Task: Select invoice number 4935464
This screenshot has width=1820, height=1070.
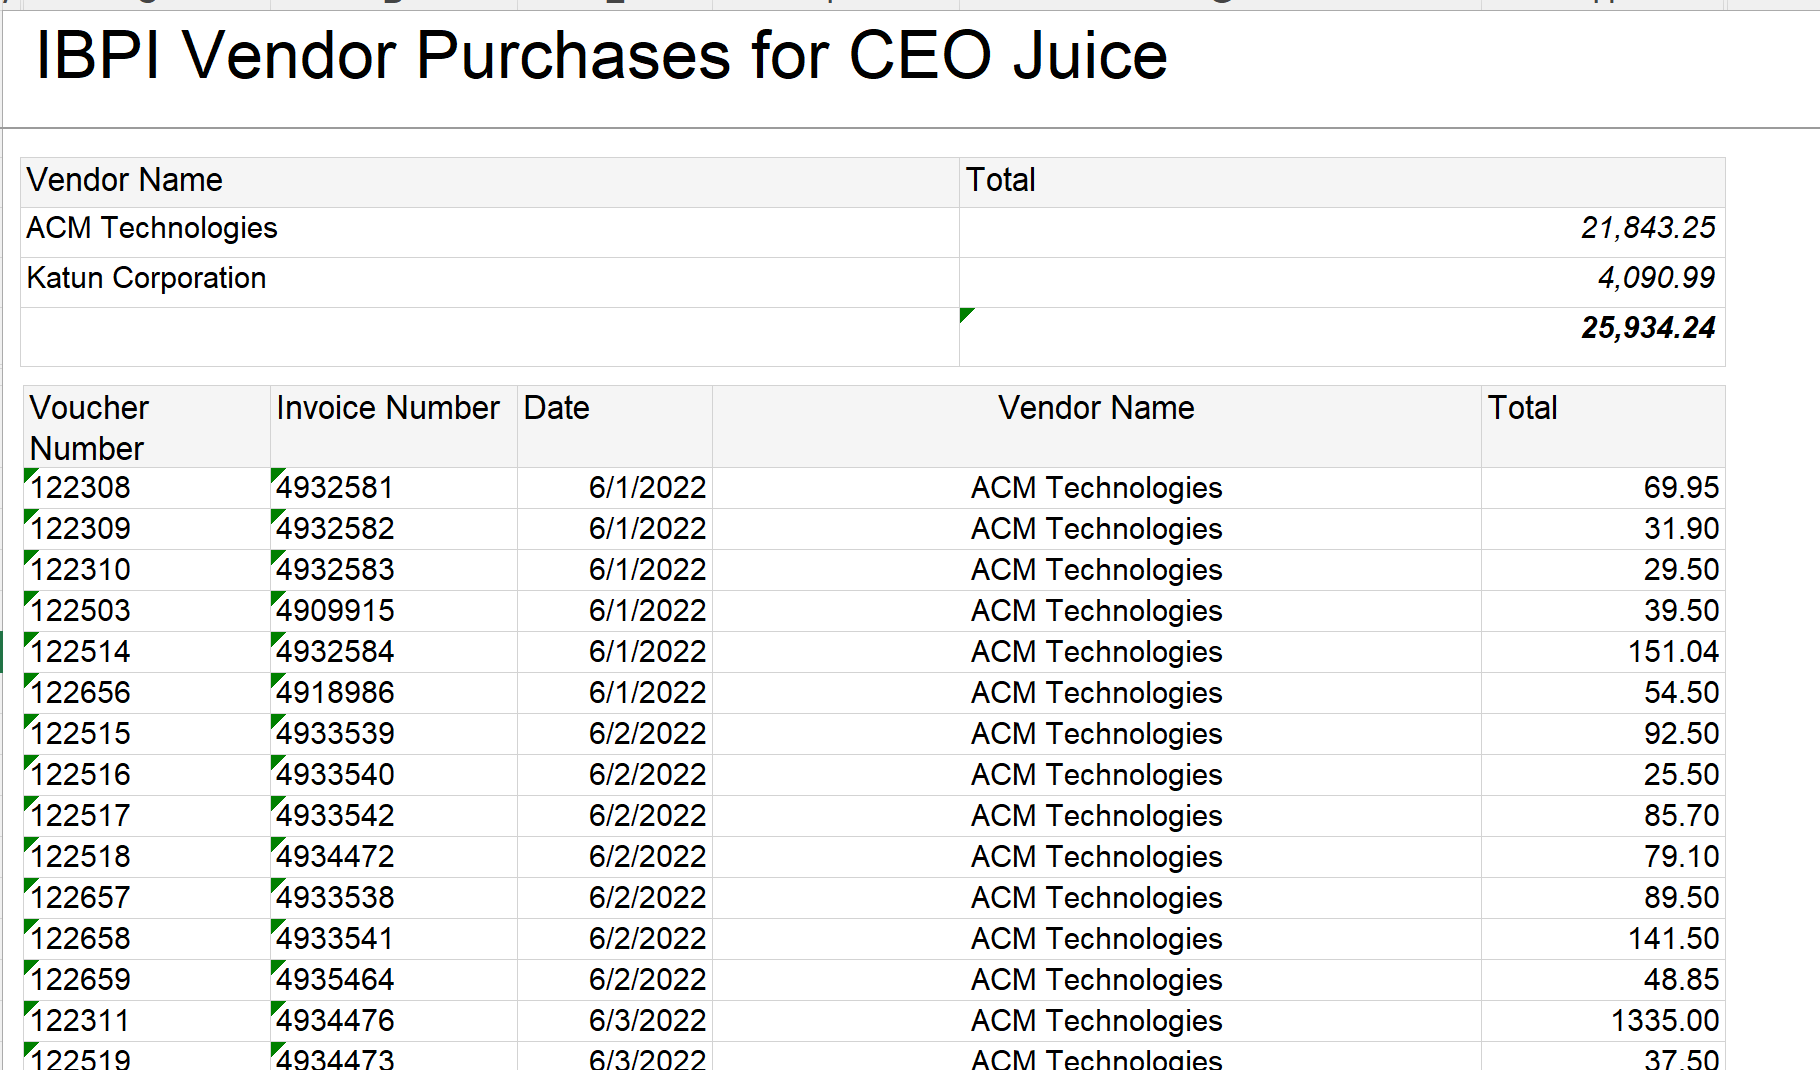Action: pyautogui.click(x=336, y=980)
